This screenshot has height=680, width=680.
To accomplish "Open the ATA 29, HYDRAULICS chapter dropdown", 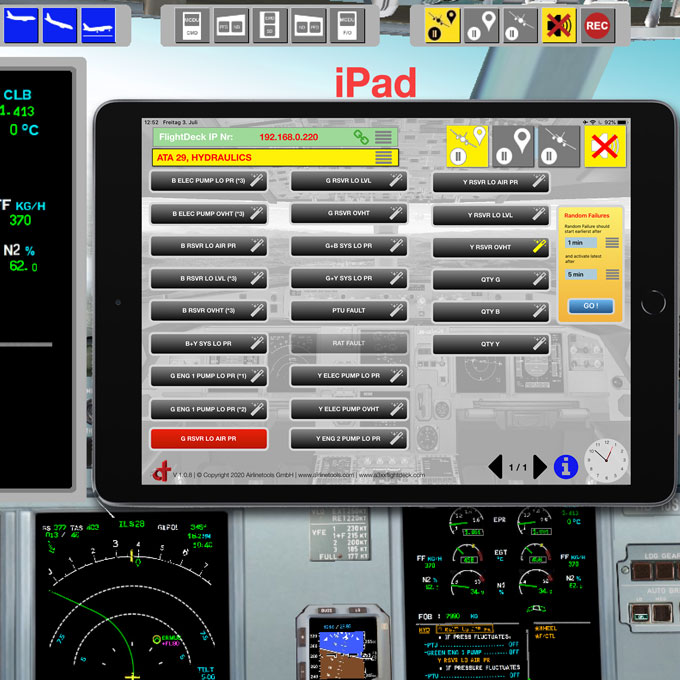I will (x=383, y=157).
